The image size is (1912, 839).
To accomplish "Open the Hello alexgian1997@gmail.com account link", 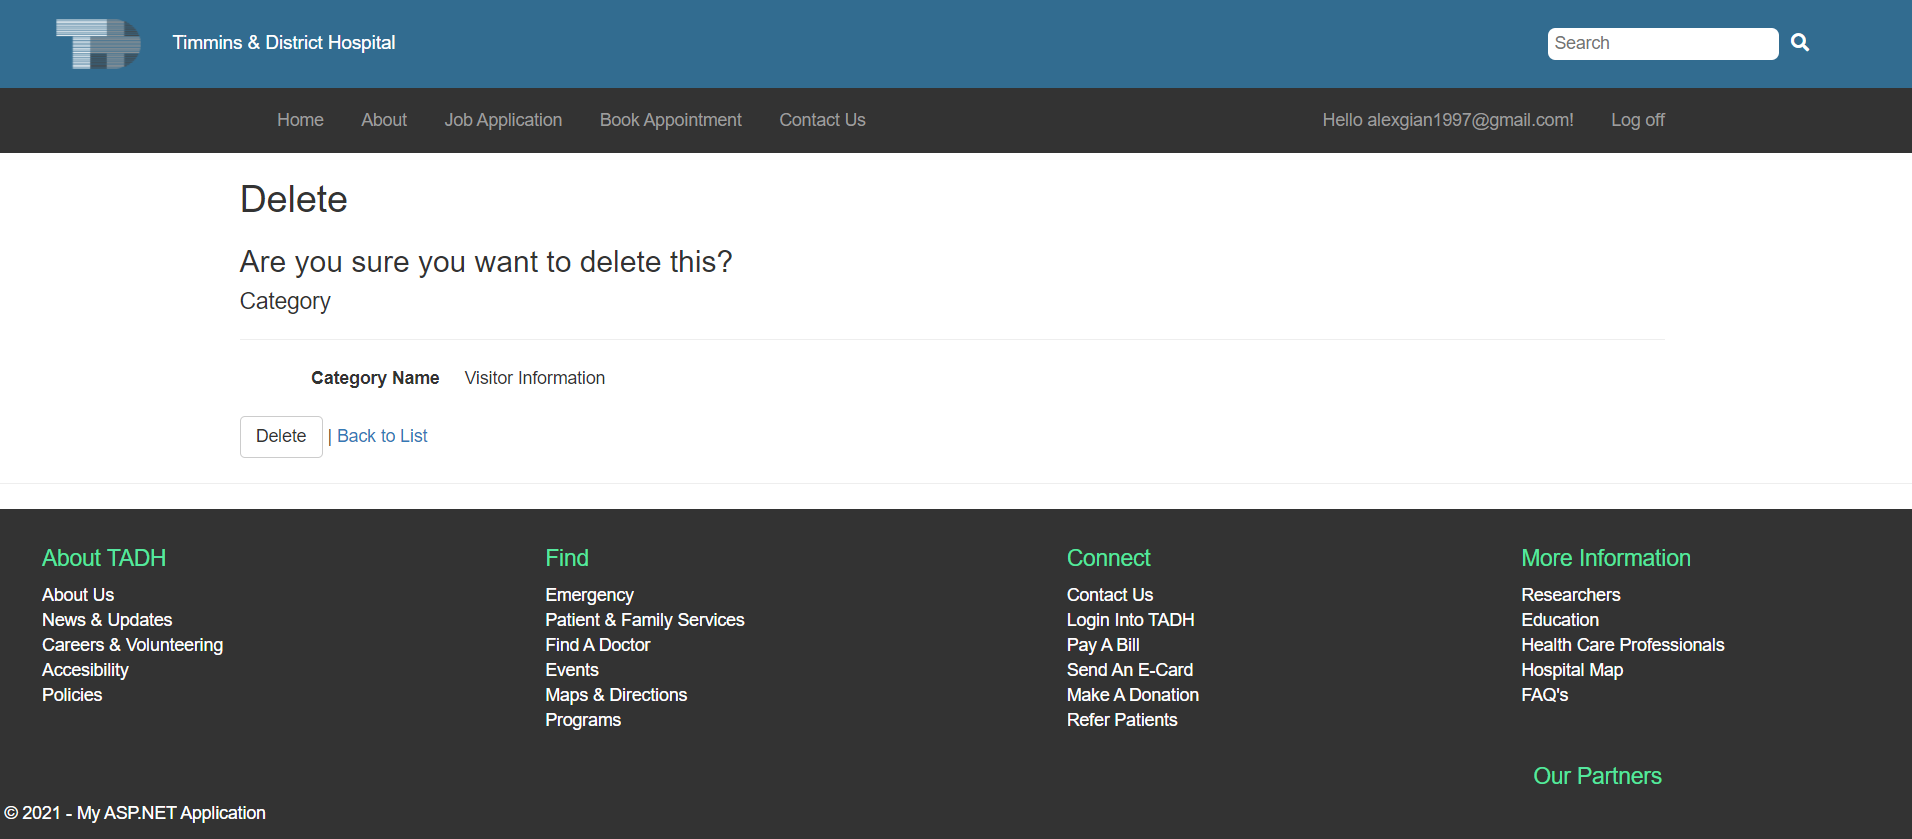I will (1447, 120).
